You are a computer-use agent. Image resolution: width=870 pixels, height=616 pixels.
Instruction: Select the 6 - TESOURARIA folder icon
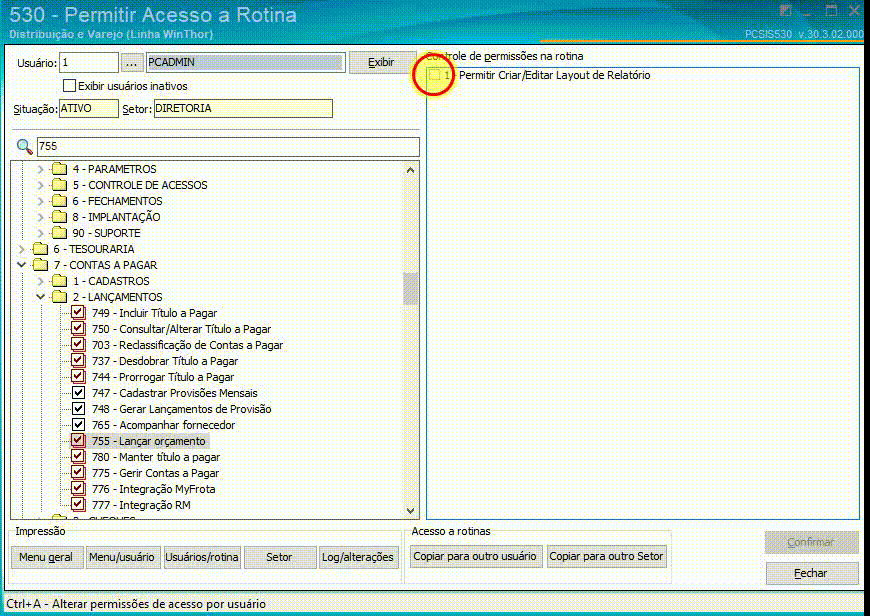[40, 249]
